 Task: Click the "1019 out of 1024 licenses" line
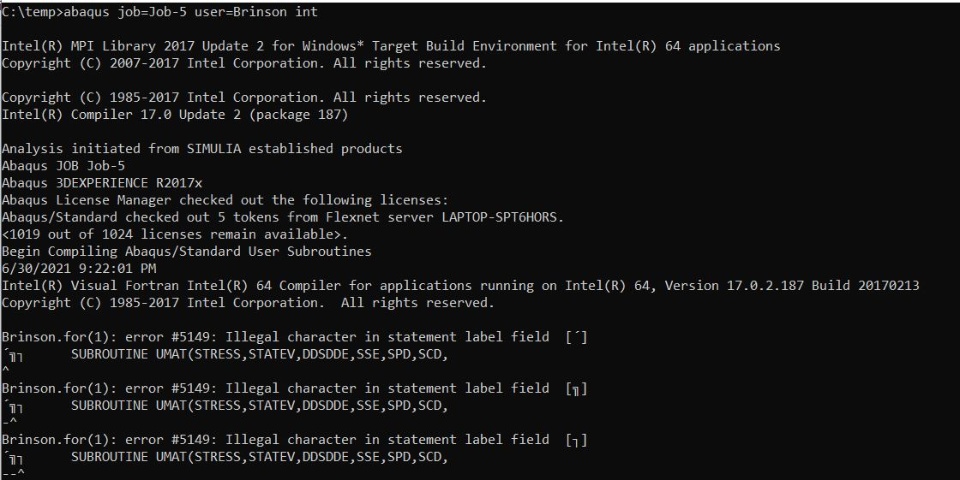pyautogui.click(x=175, y=234)
